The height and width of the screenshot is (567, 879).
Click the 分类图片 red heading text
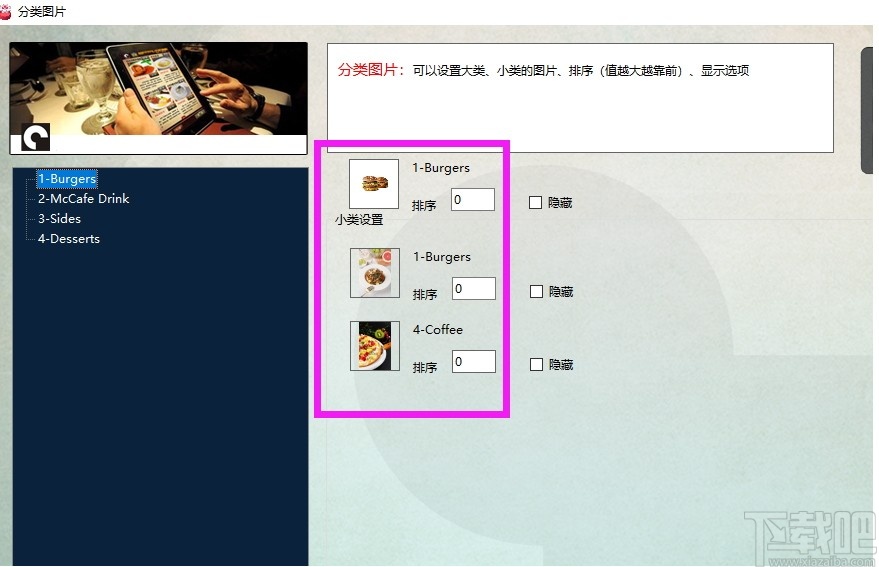tap(371, 70)
